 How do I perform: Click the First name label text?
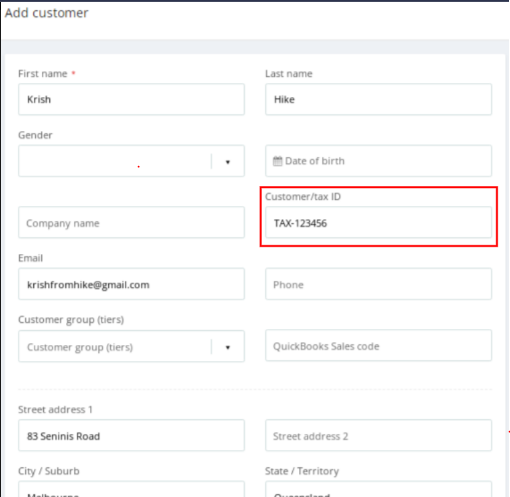(x=43, y=74)
